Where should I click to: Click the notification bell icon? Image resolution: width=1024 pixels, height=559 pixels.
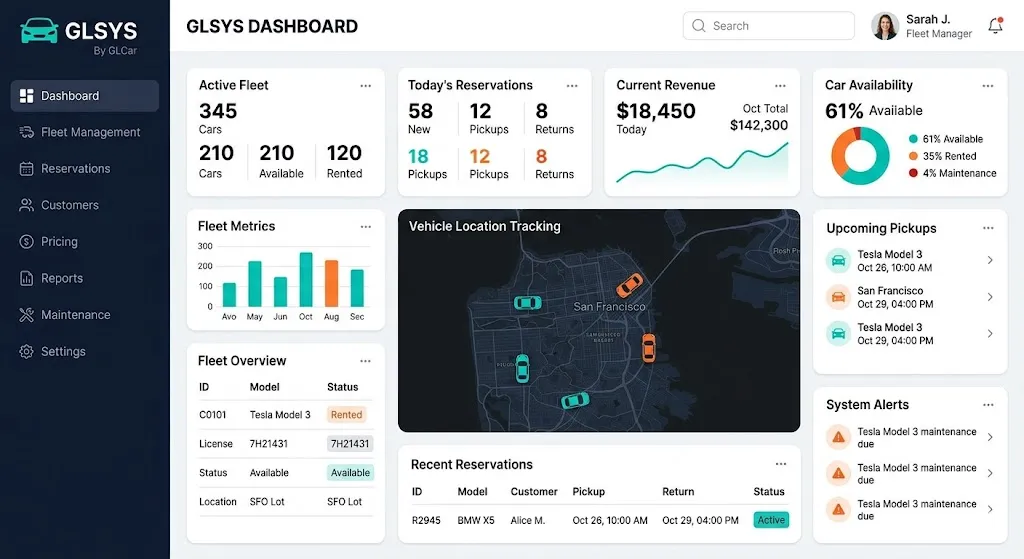pyautogui.click(x=995, y=25)
